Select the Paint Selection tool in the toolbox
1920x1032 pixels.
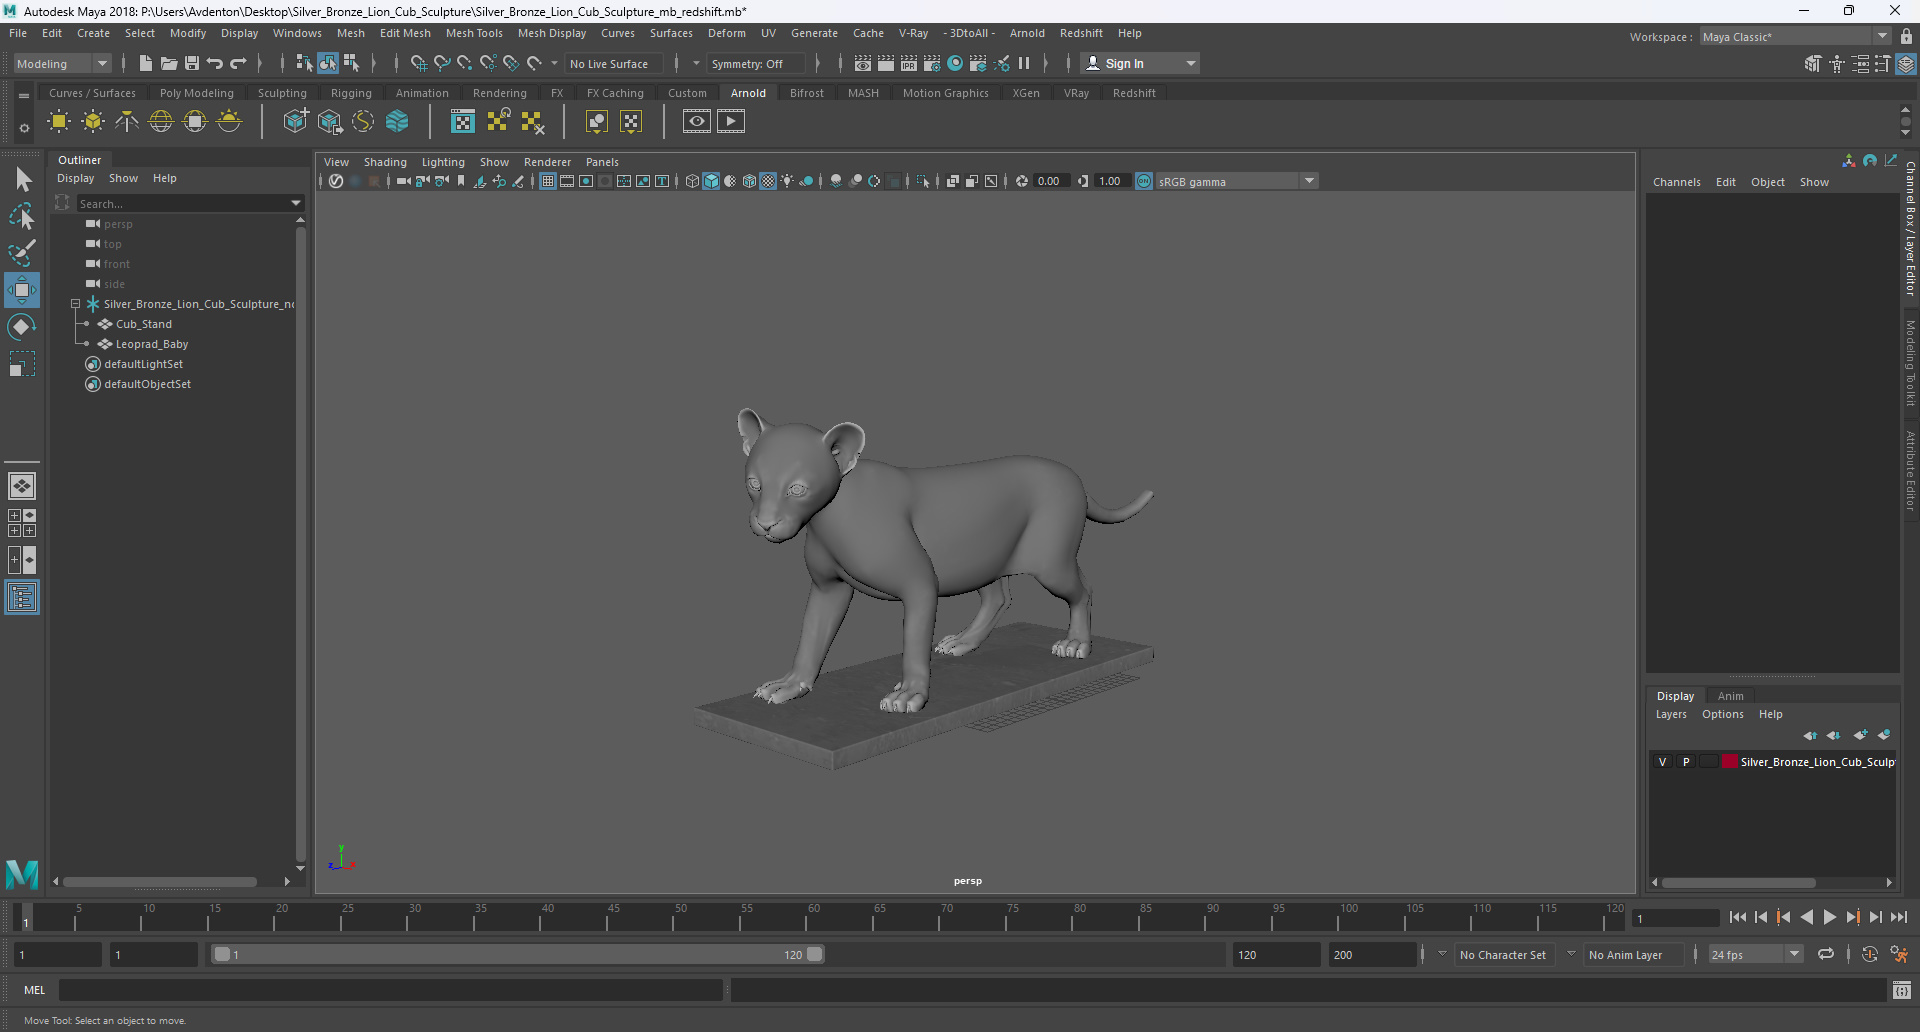click(x=22, y=253)
